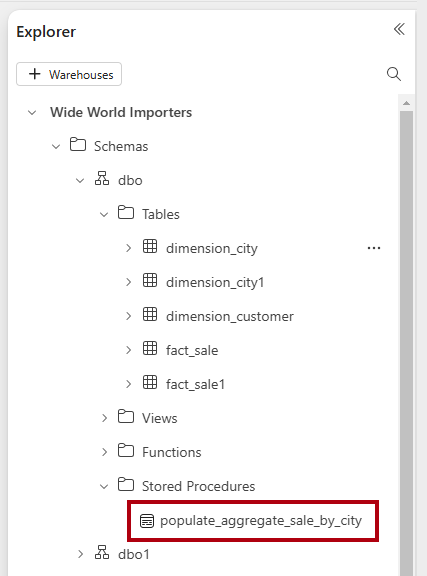Image resolution: width=427 pixels, height=576 pixels.
Task: Select the Wide World Importers warehouse label
Action: (121, 112)
